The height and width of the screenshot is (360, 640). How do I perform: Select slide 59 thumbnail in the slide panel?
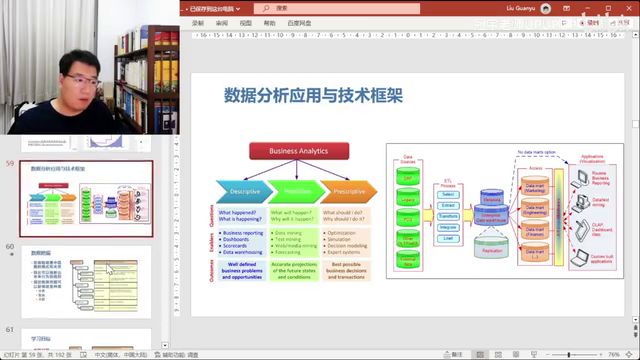coord(86,198)
